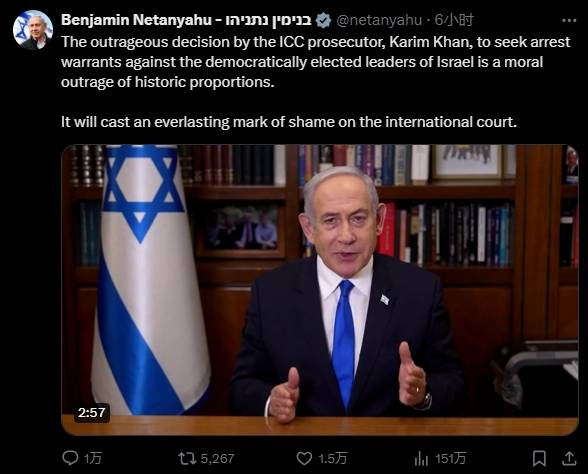Click the 151万 views count

(451, 458)
